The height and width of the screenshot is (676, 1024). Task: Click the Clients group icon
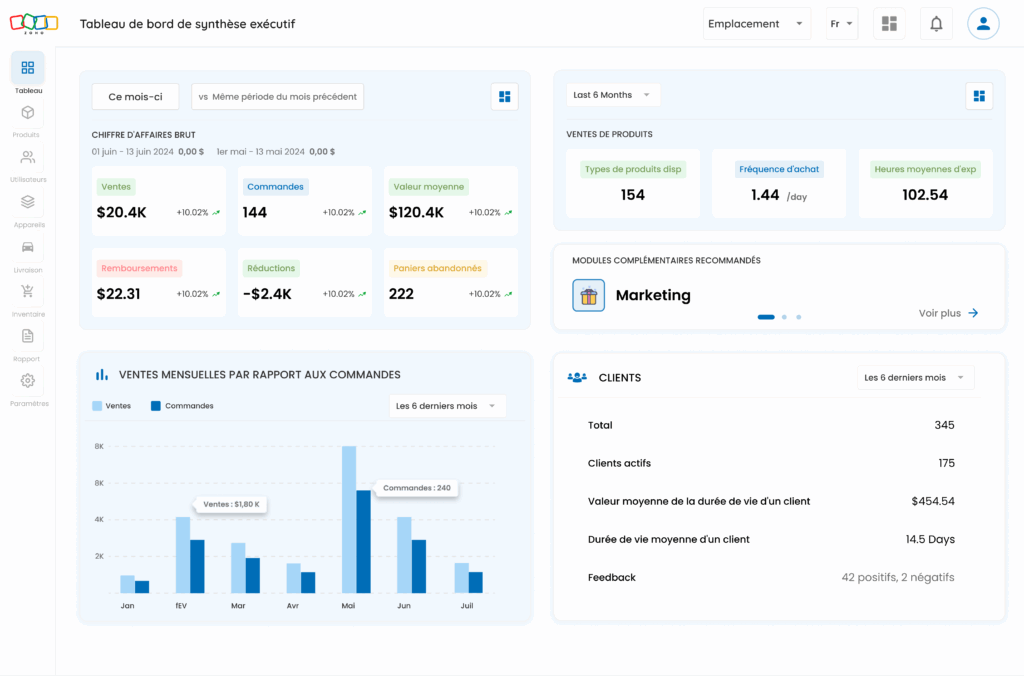coord(577,378)
